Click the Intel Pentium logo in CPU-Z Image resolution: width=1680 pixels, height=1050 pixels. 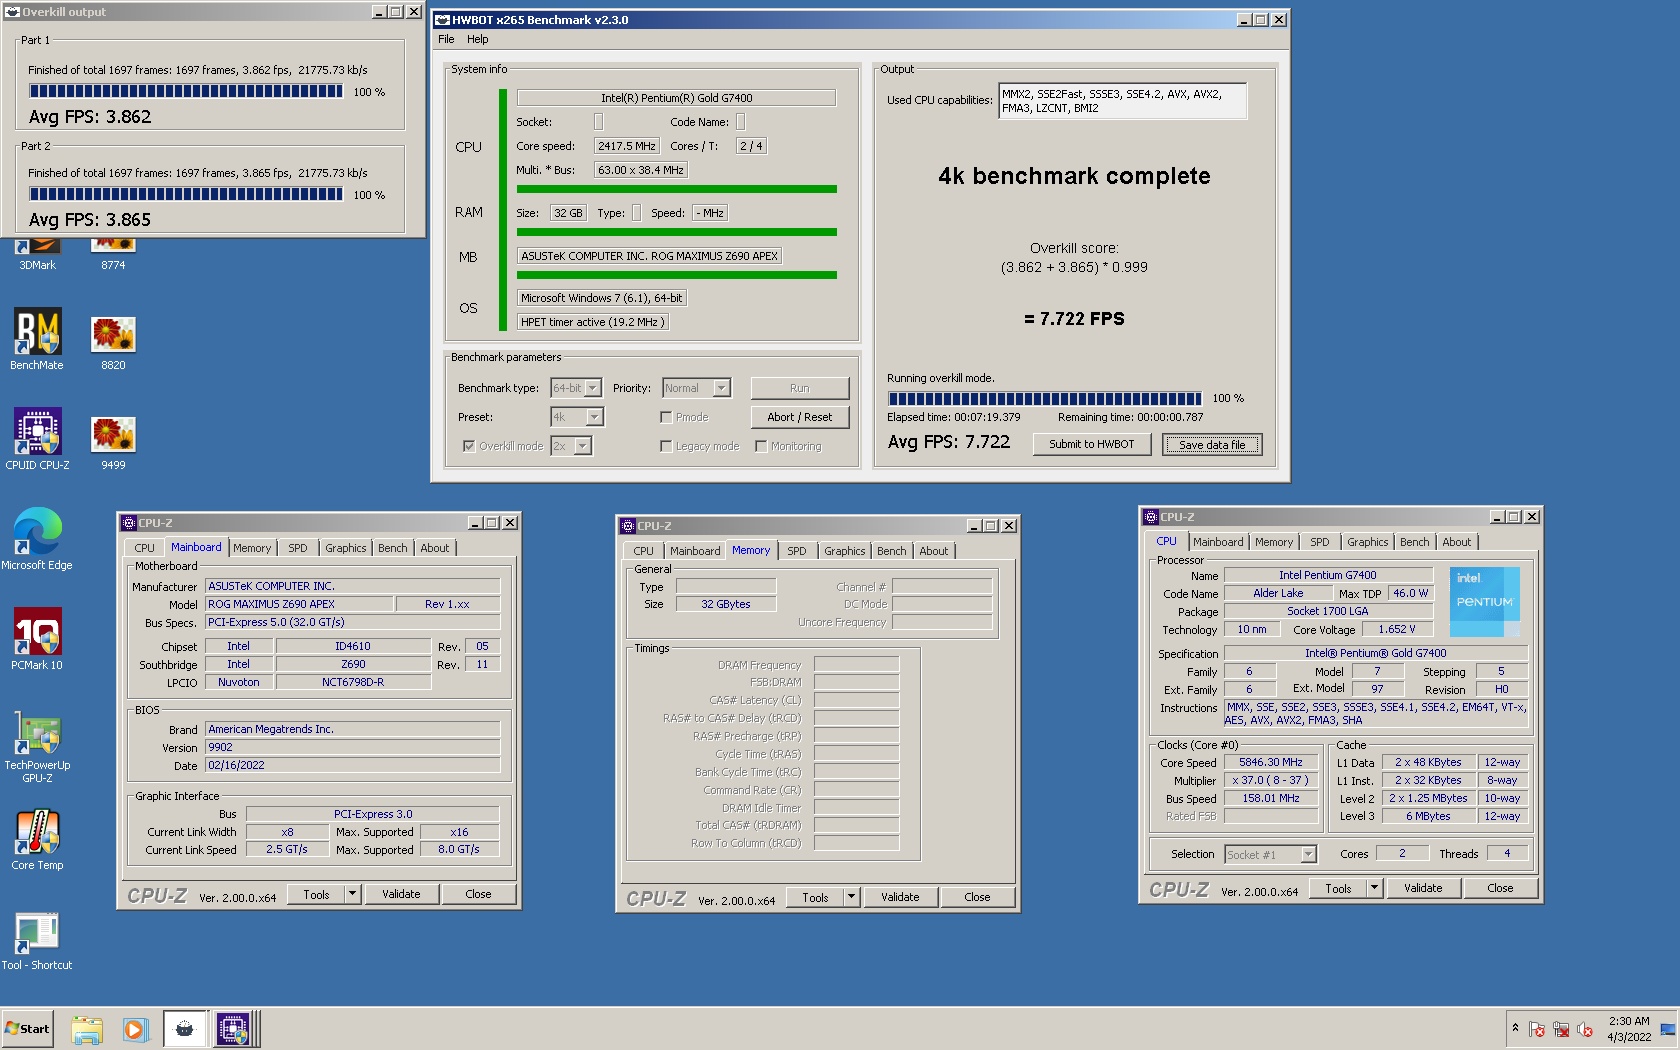[x=1484, y=602]
